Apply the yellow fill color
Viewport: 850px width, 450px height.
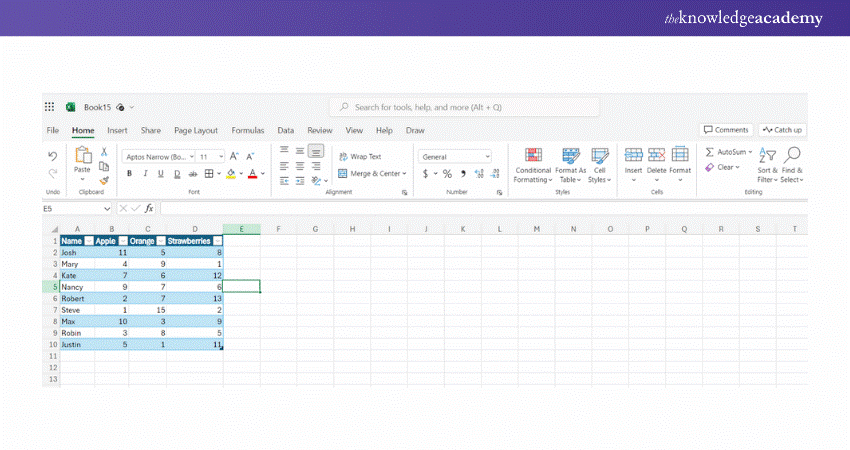[x=230, y=174]
